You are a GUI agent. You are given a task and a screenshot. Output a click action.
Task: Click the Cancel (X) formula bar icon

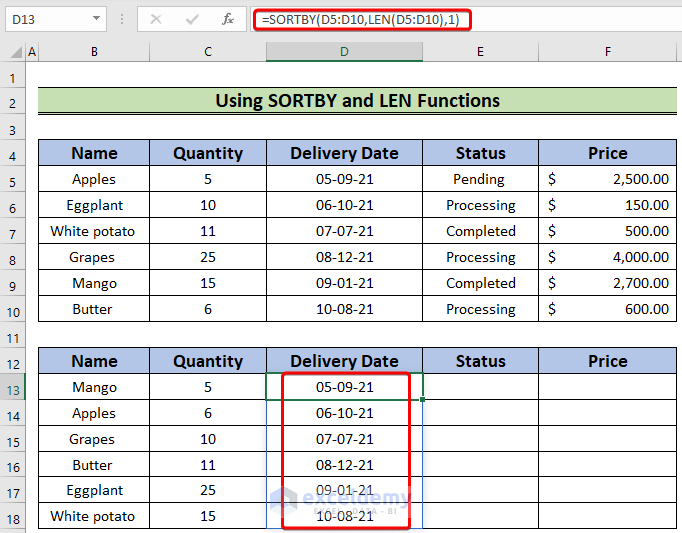pos(156,19)
